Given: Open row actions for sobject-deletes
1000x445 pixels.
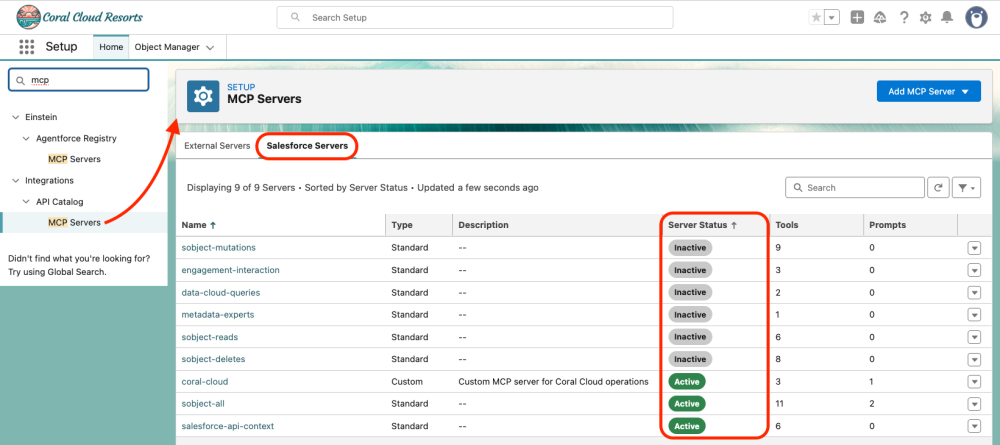Looking at the screenshot, I should pos(974,360).
